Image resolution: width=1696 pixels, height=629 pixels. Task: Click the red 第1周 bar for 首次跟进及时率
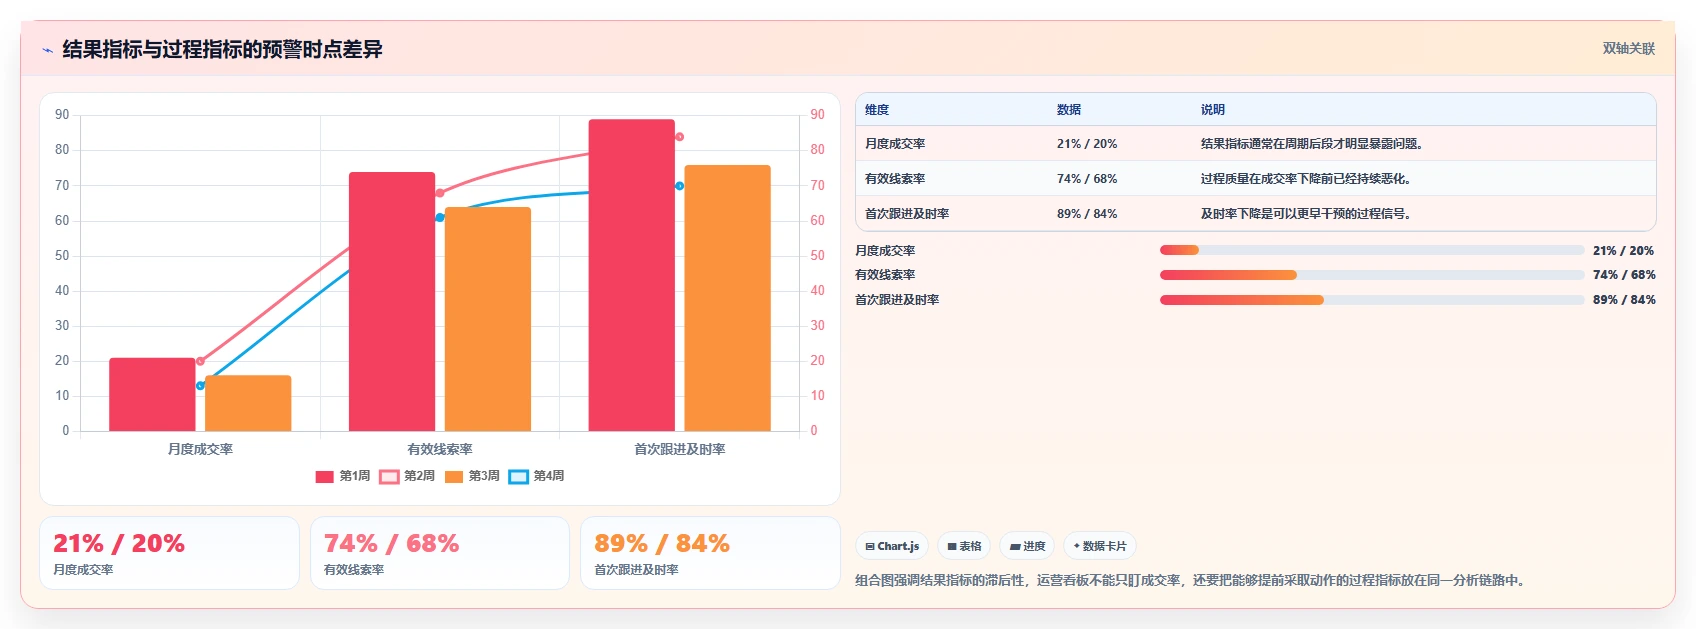(x=632, y=275)
